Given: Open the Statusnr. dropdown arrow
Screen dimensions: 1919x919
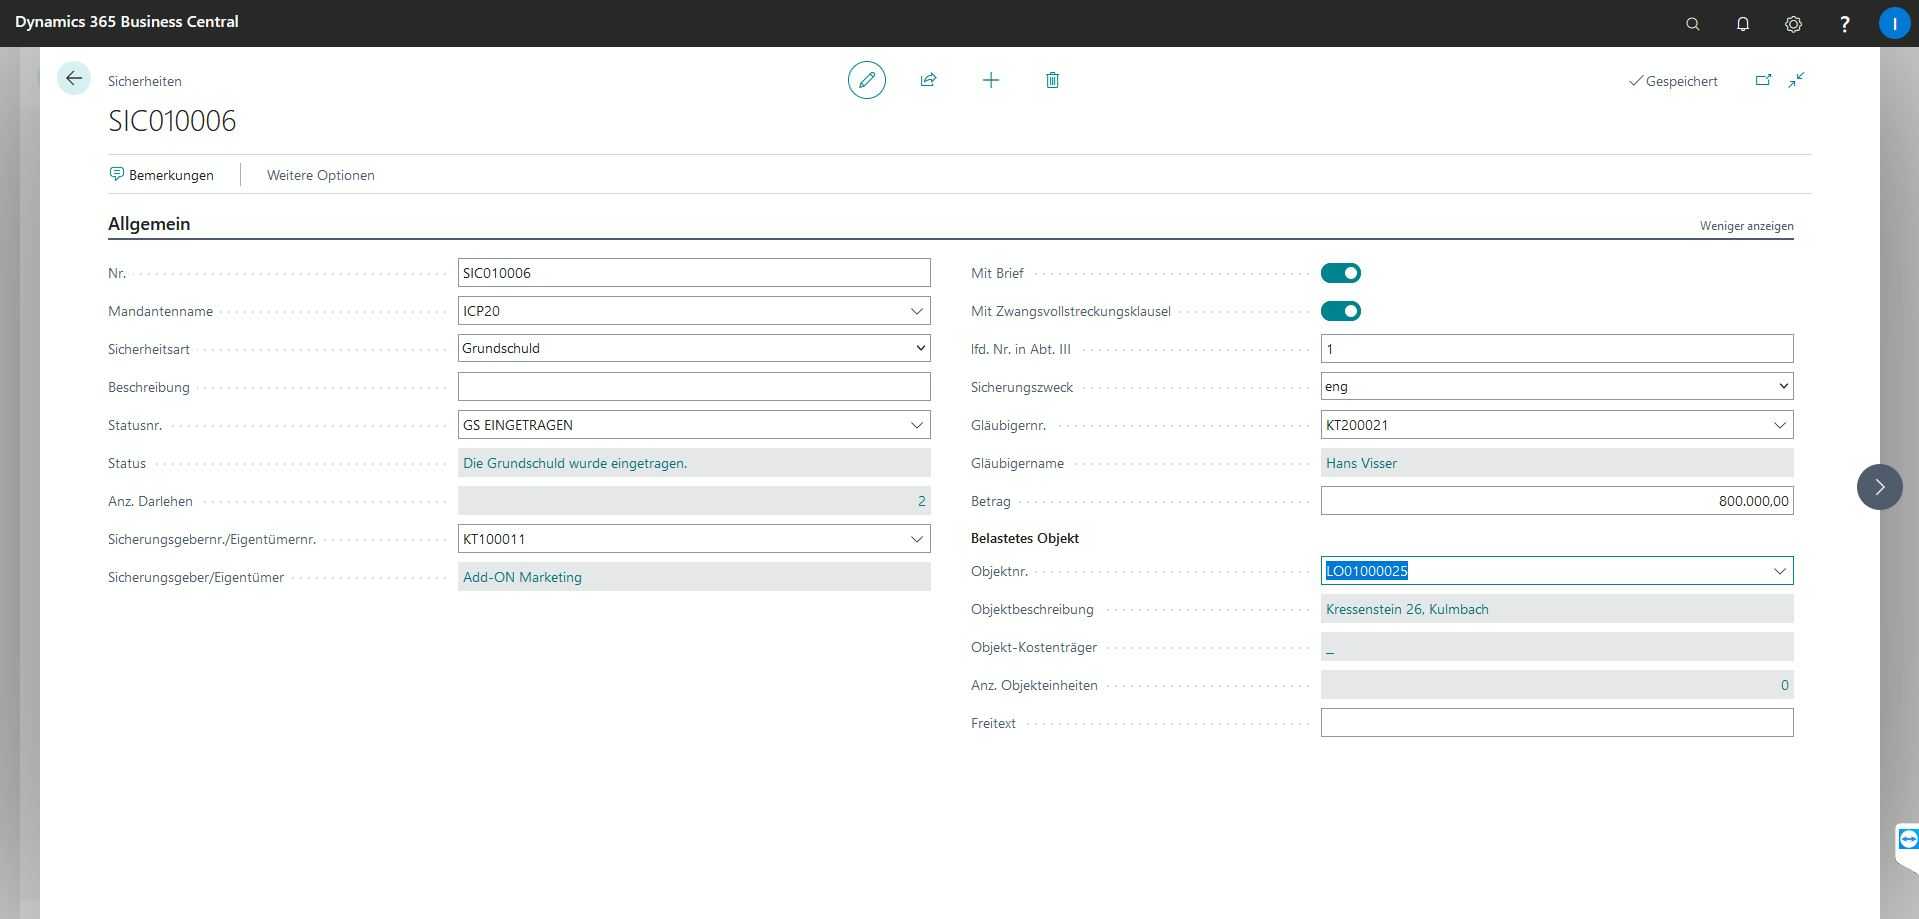Looking at the screenshot, I should pyautogui.click(x=916, y=425).
